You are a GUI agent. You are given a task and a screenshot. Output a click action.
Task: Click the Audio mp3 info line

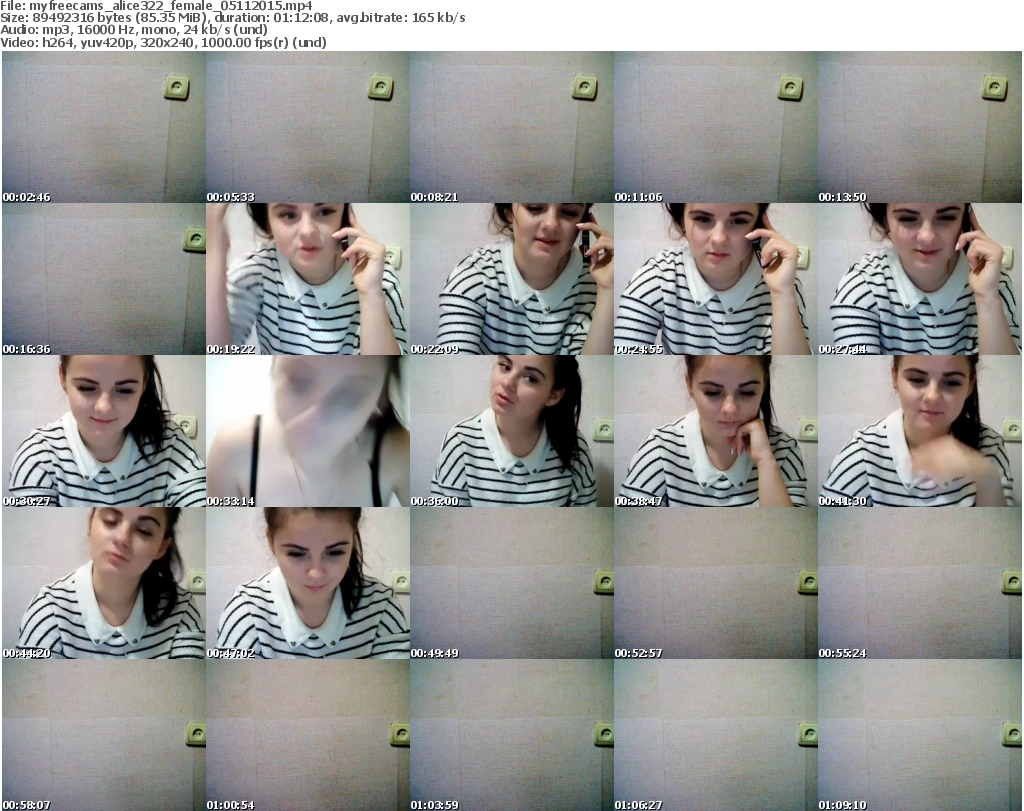(134, 30)
